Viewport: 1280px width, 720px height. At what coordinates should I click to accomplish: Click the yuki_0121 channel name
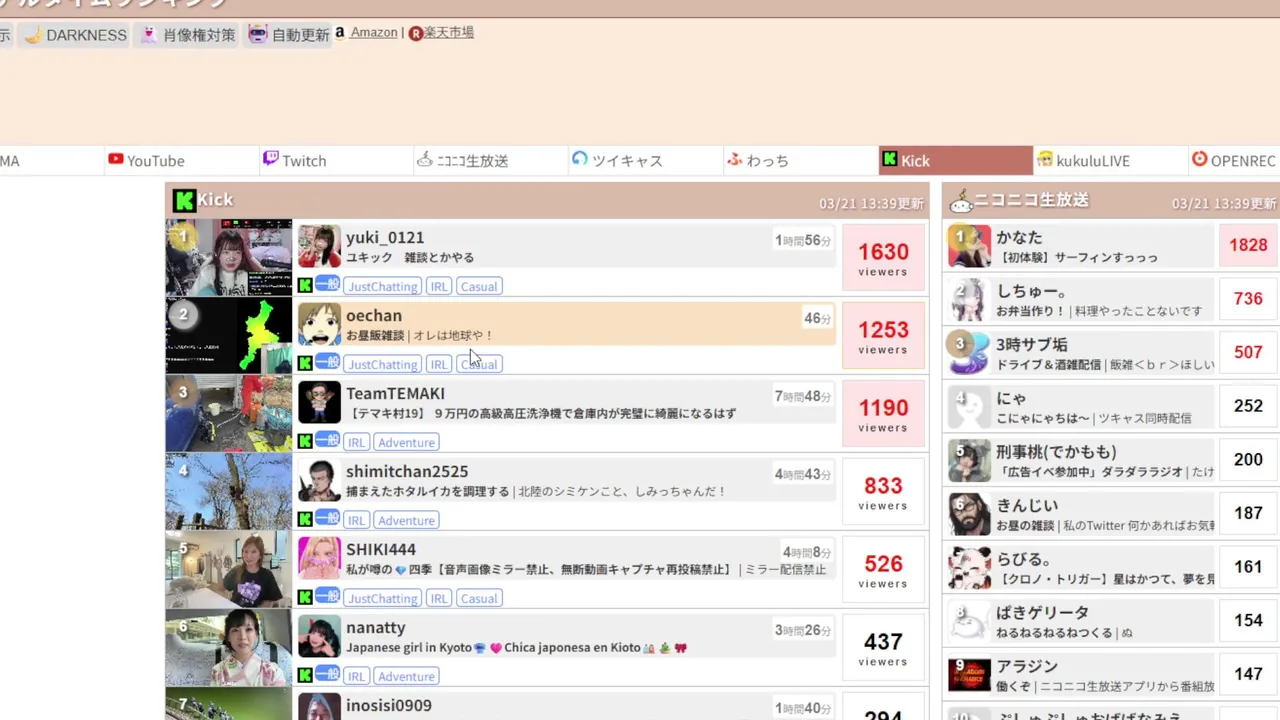tap(385, 238)
